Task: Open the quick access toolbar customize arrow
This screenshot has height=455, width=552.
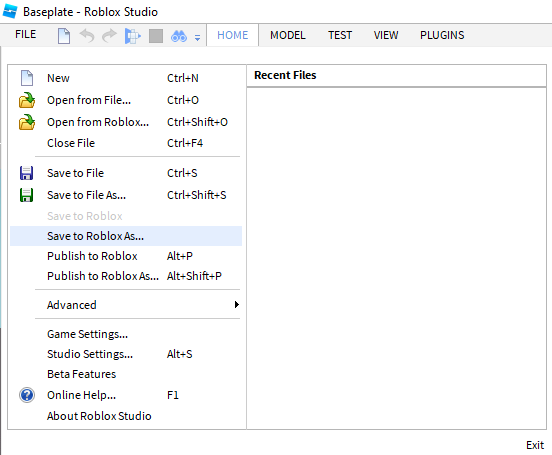Action: tap(197, 37)
